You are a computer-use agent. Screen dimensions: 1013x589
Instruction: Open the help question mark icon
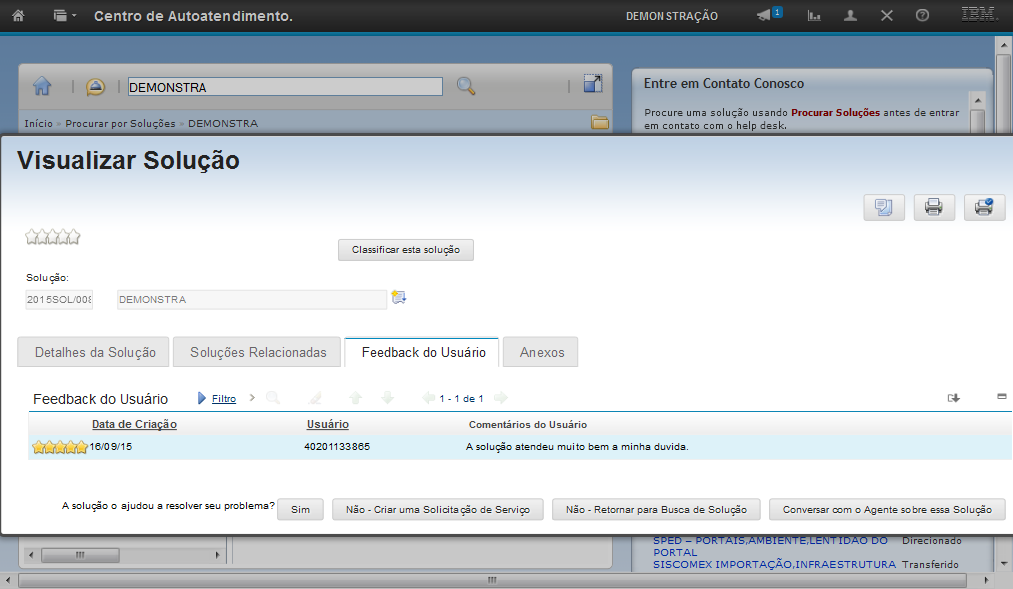coord(922,16)
